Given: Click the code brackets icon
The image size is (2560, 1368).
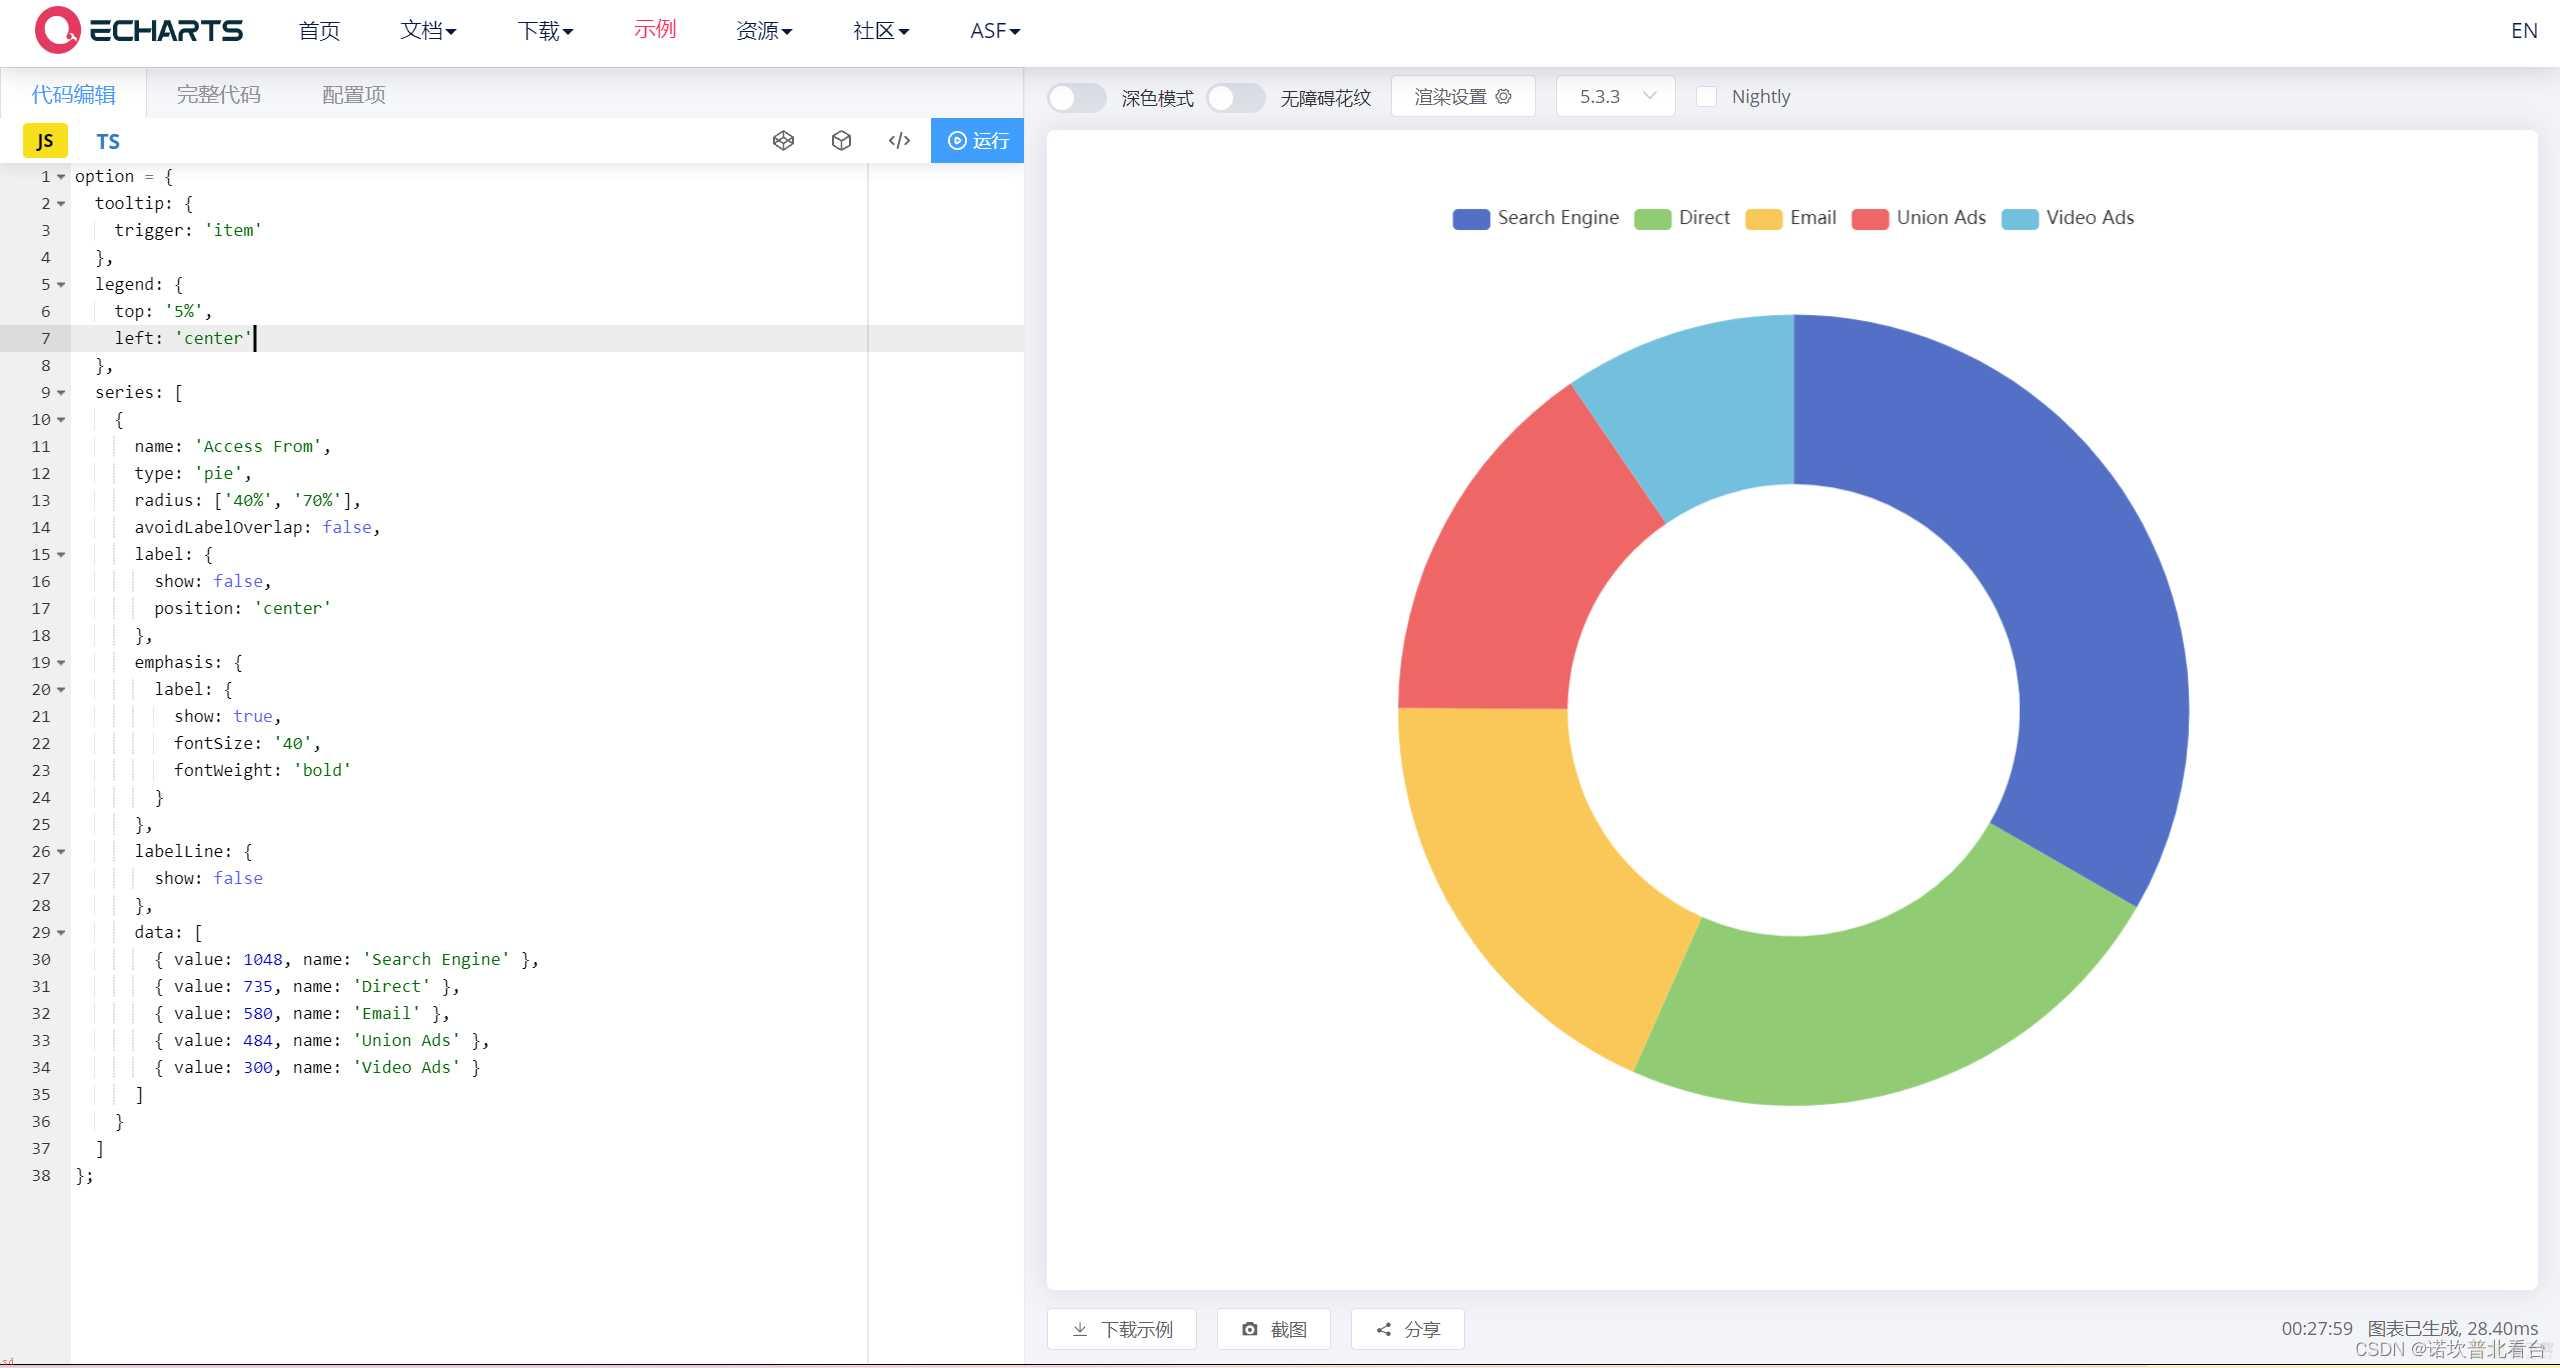Looking at the screenshot, I should pyautogui.click(x=899, y=141).
